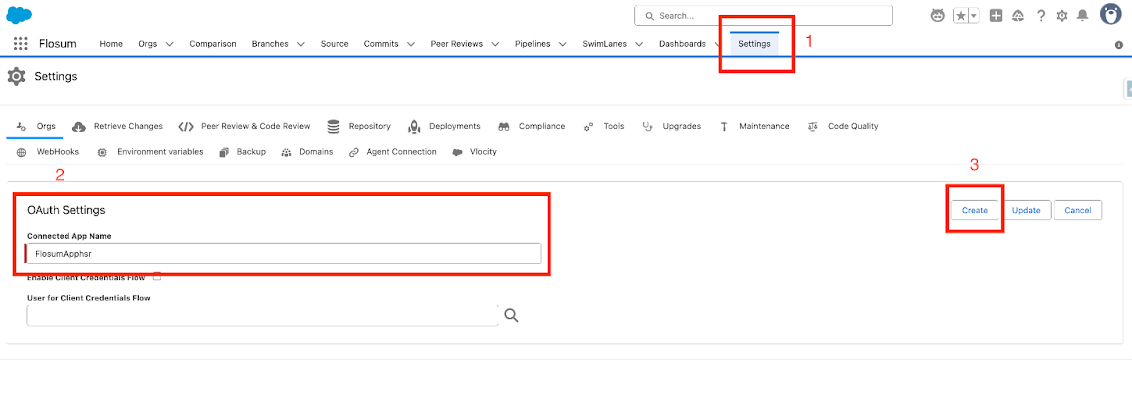The image size is (1132, 406).
Task: Open the WebHooks settings tab
Action: pos(48,152)
